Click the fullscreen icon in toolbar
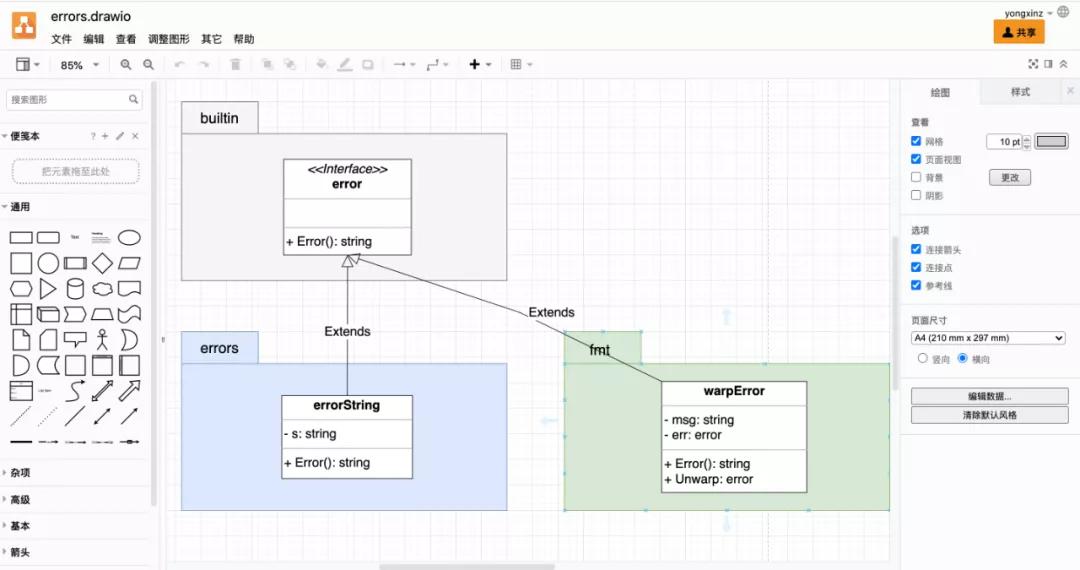 (x=1032, y=64)
